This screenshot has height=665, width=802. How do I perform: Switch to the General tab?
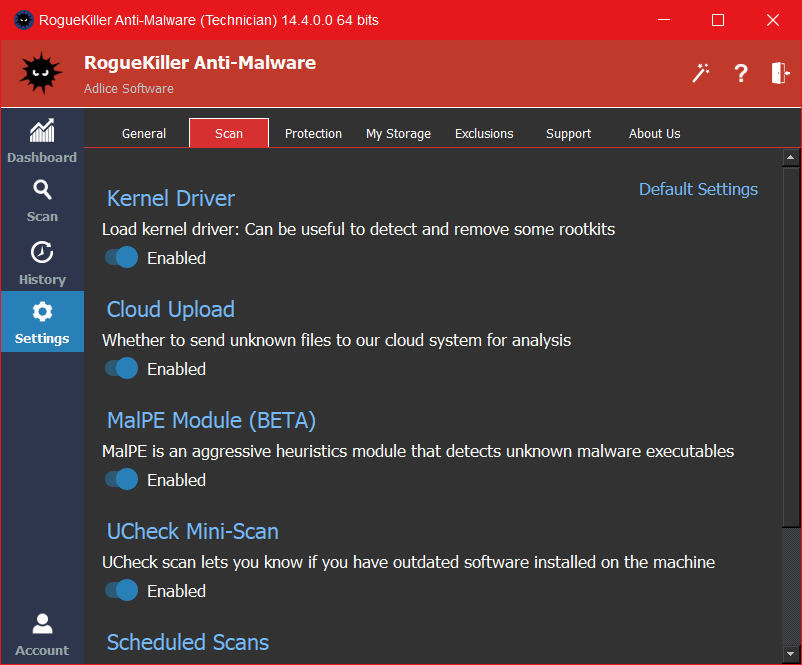[x=144, y=134]
